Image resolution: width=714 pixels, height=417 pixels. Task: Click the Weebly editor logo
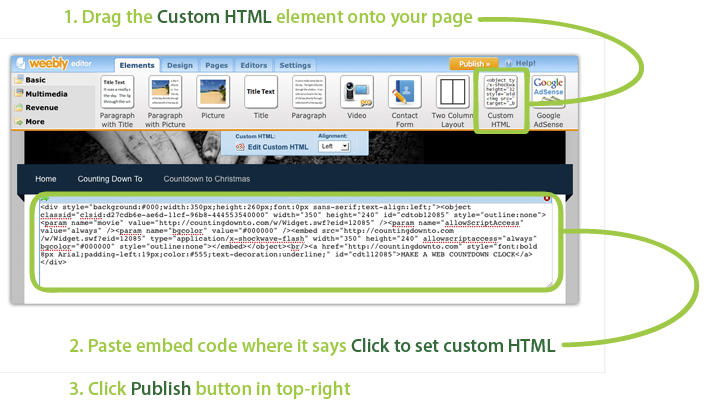coord(54,63)
